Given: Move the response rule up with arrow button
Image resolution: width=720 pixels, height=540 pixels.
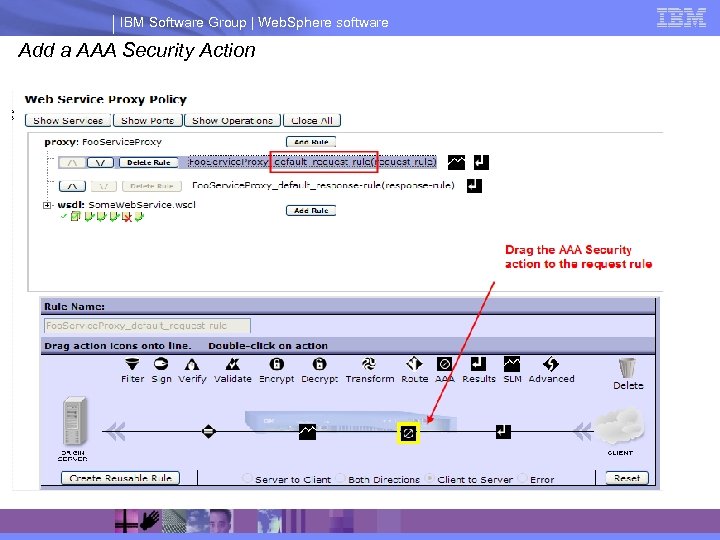Looking at the screenshot, I should click(x=72, y=186).
